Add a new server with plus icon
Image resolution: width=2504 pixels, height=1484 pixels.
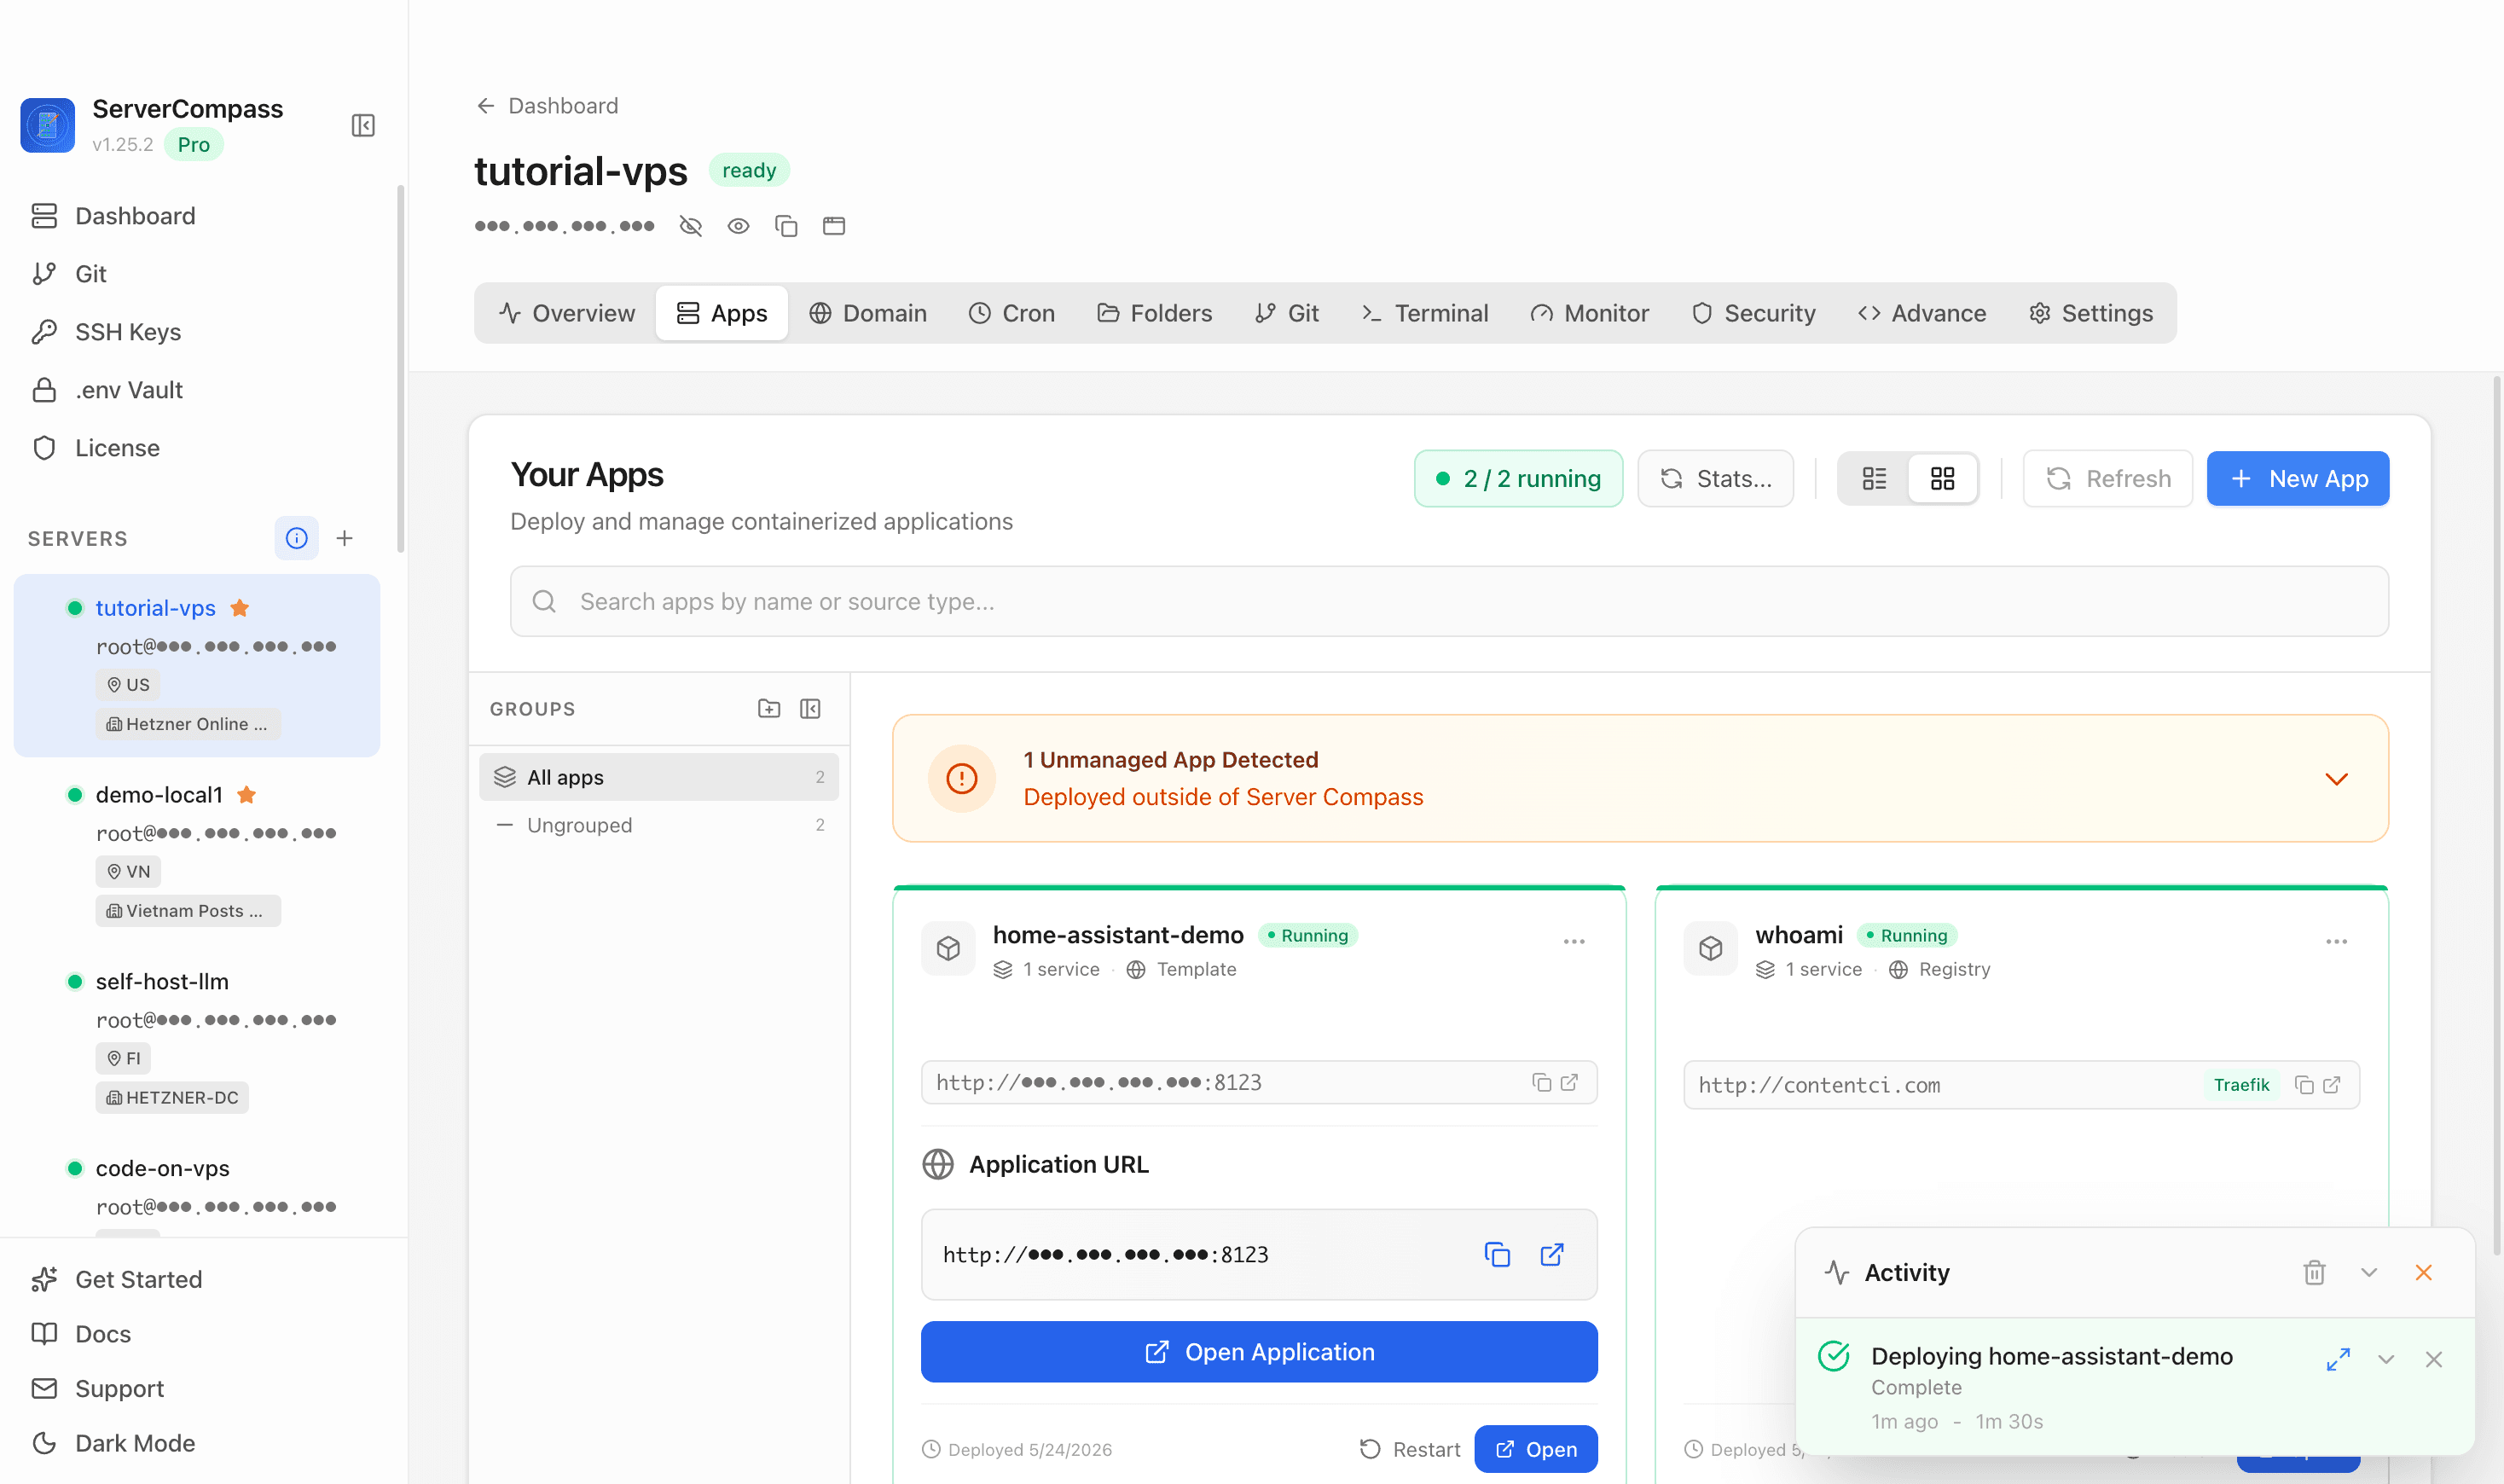tap(345, 538)
